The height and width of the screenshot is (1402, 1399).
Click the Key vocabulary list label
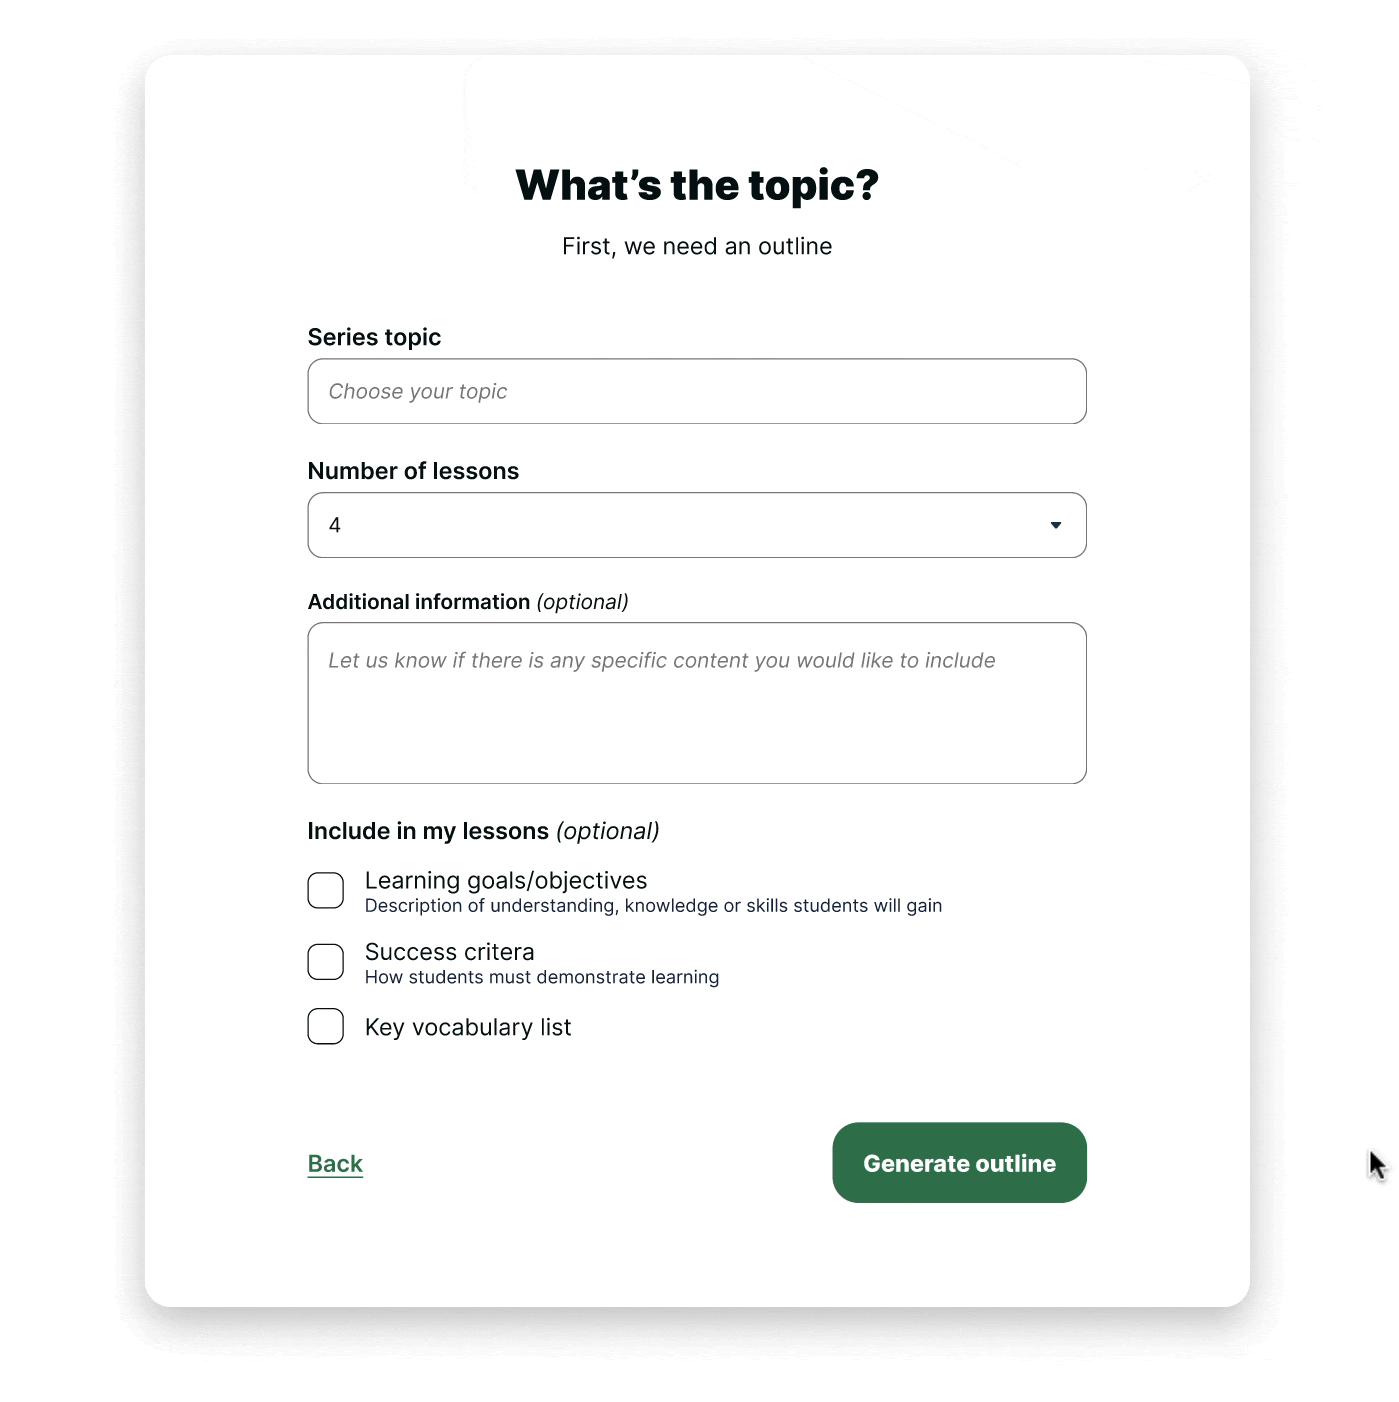coord(468,1027)
